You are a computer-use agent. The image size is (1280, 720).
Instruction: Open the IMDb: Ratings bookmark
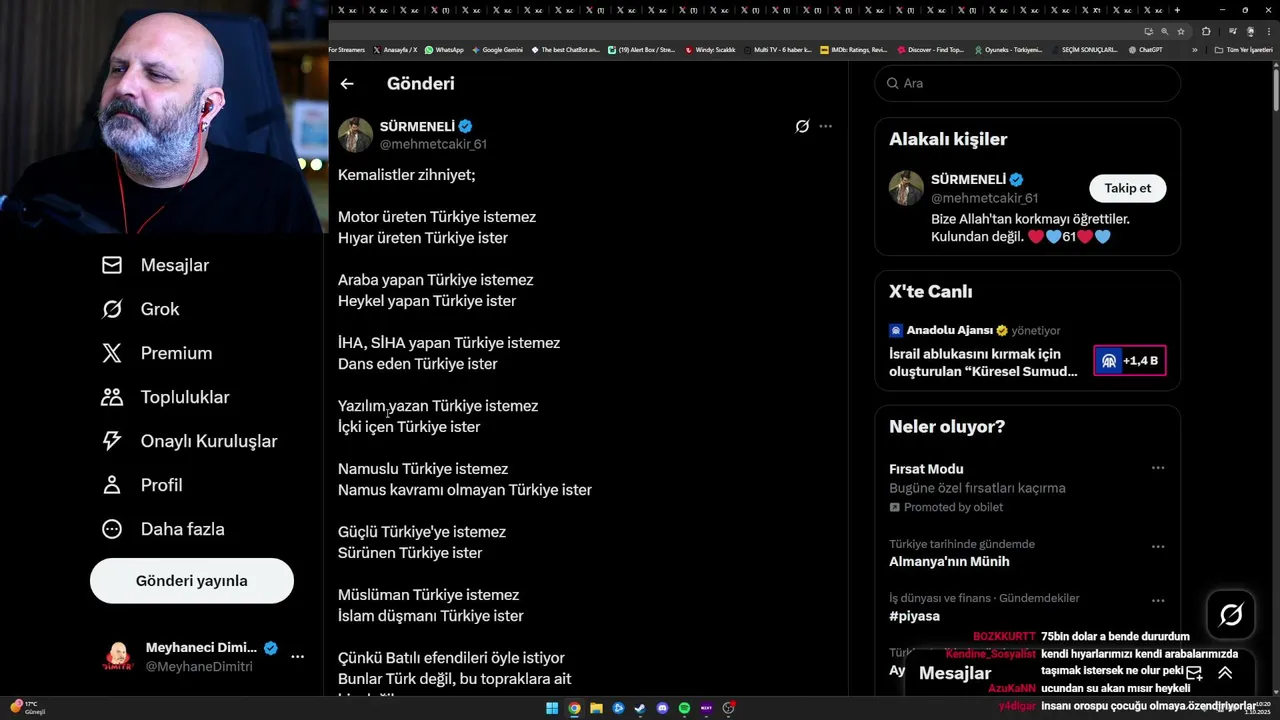[x=853, y=50]
